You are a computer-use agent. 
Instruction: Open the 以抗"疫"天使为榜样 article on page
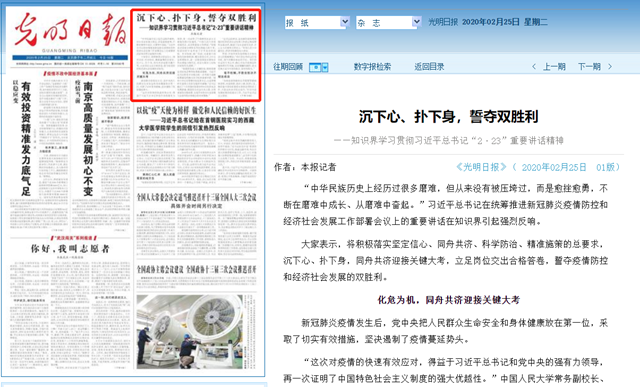click(x=196, y=145)
